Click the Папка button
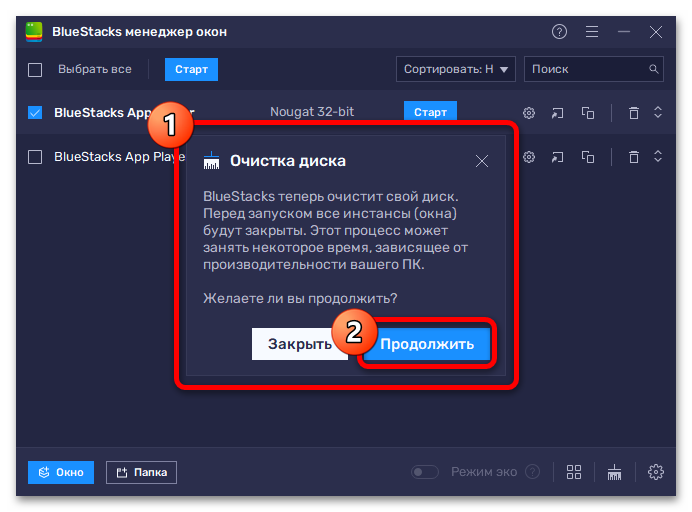Screen dimensions: 692x512 point(141,472)
